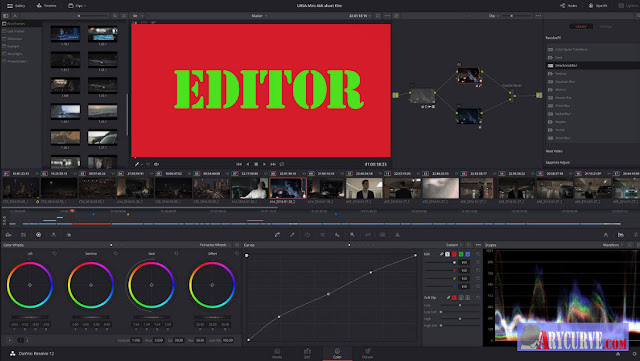
Task: Show the Nodes panel
Action: pyautogui.click(x=569, y=6)
